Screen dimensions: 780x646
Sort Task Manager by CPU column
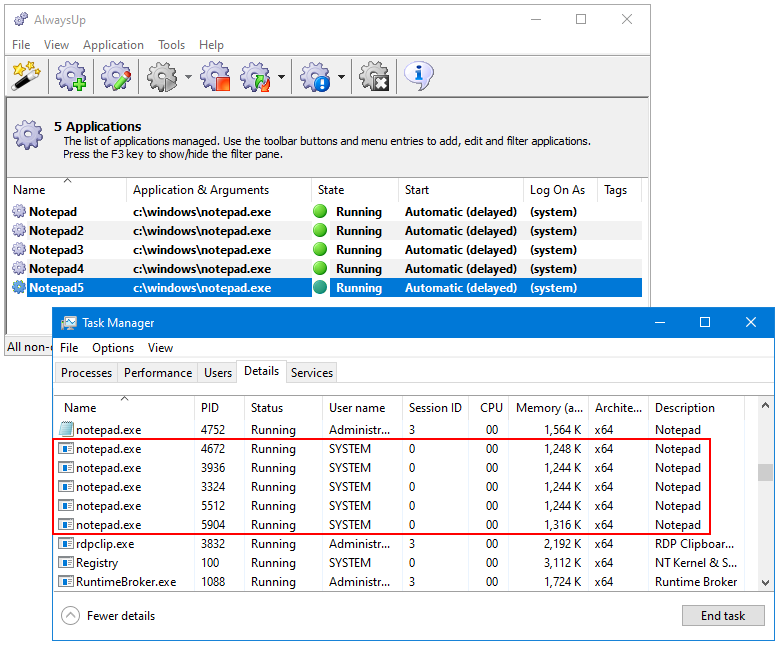click(x=489, y=408)
